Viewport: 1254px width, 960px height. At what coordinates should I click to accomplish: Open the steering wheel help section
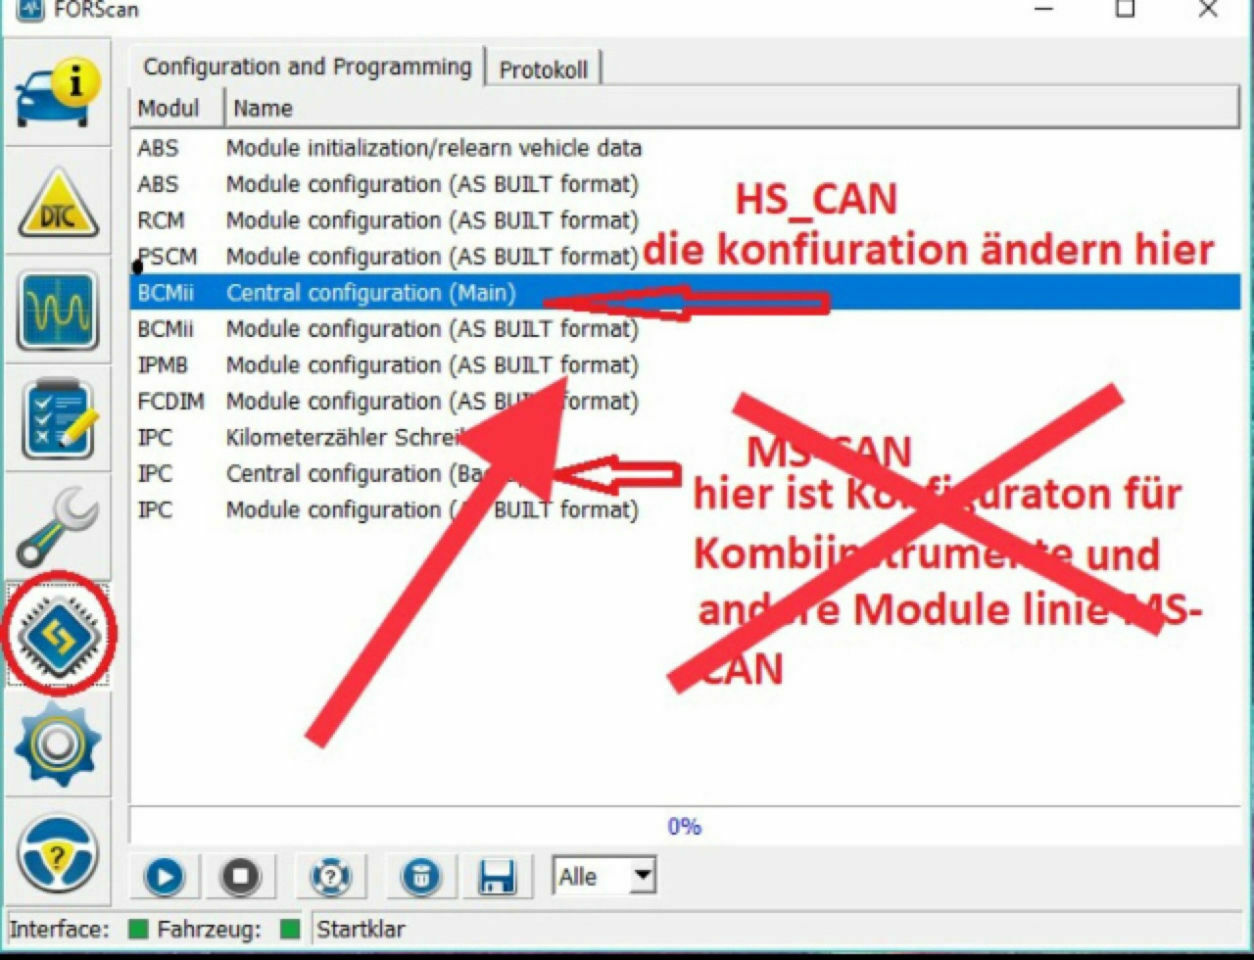57,854
